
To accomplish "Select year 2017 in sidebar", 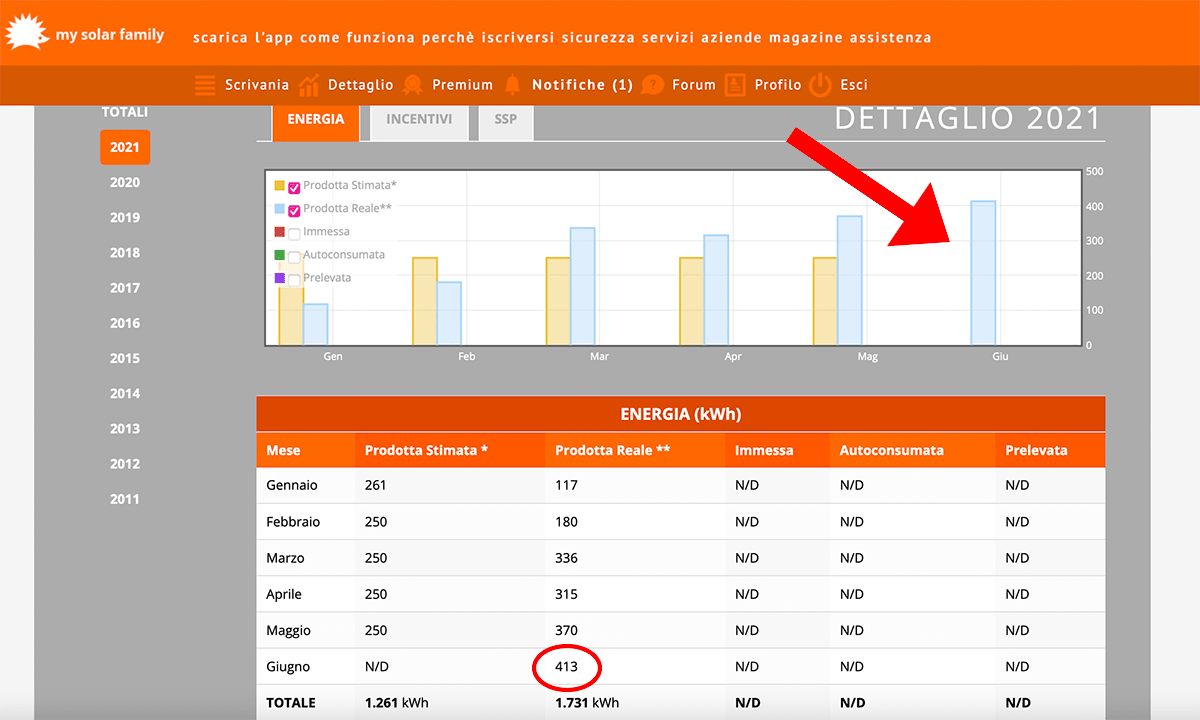I will pyautogui.click(x=125, y=288).
